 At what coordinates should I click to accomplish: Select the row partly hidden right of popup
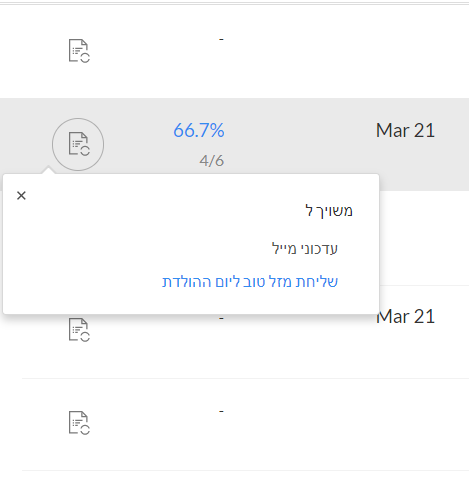click(x=424, y=238)
